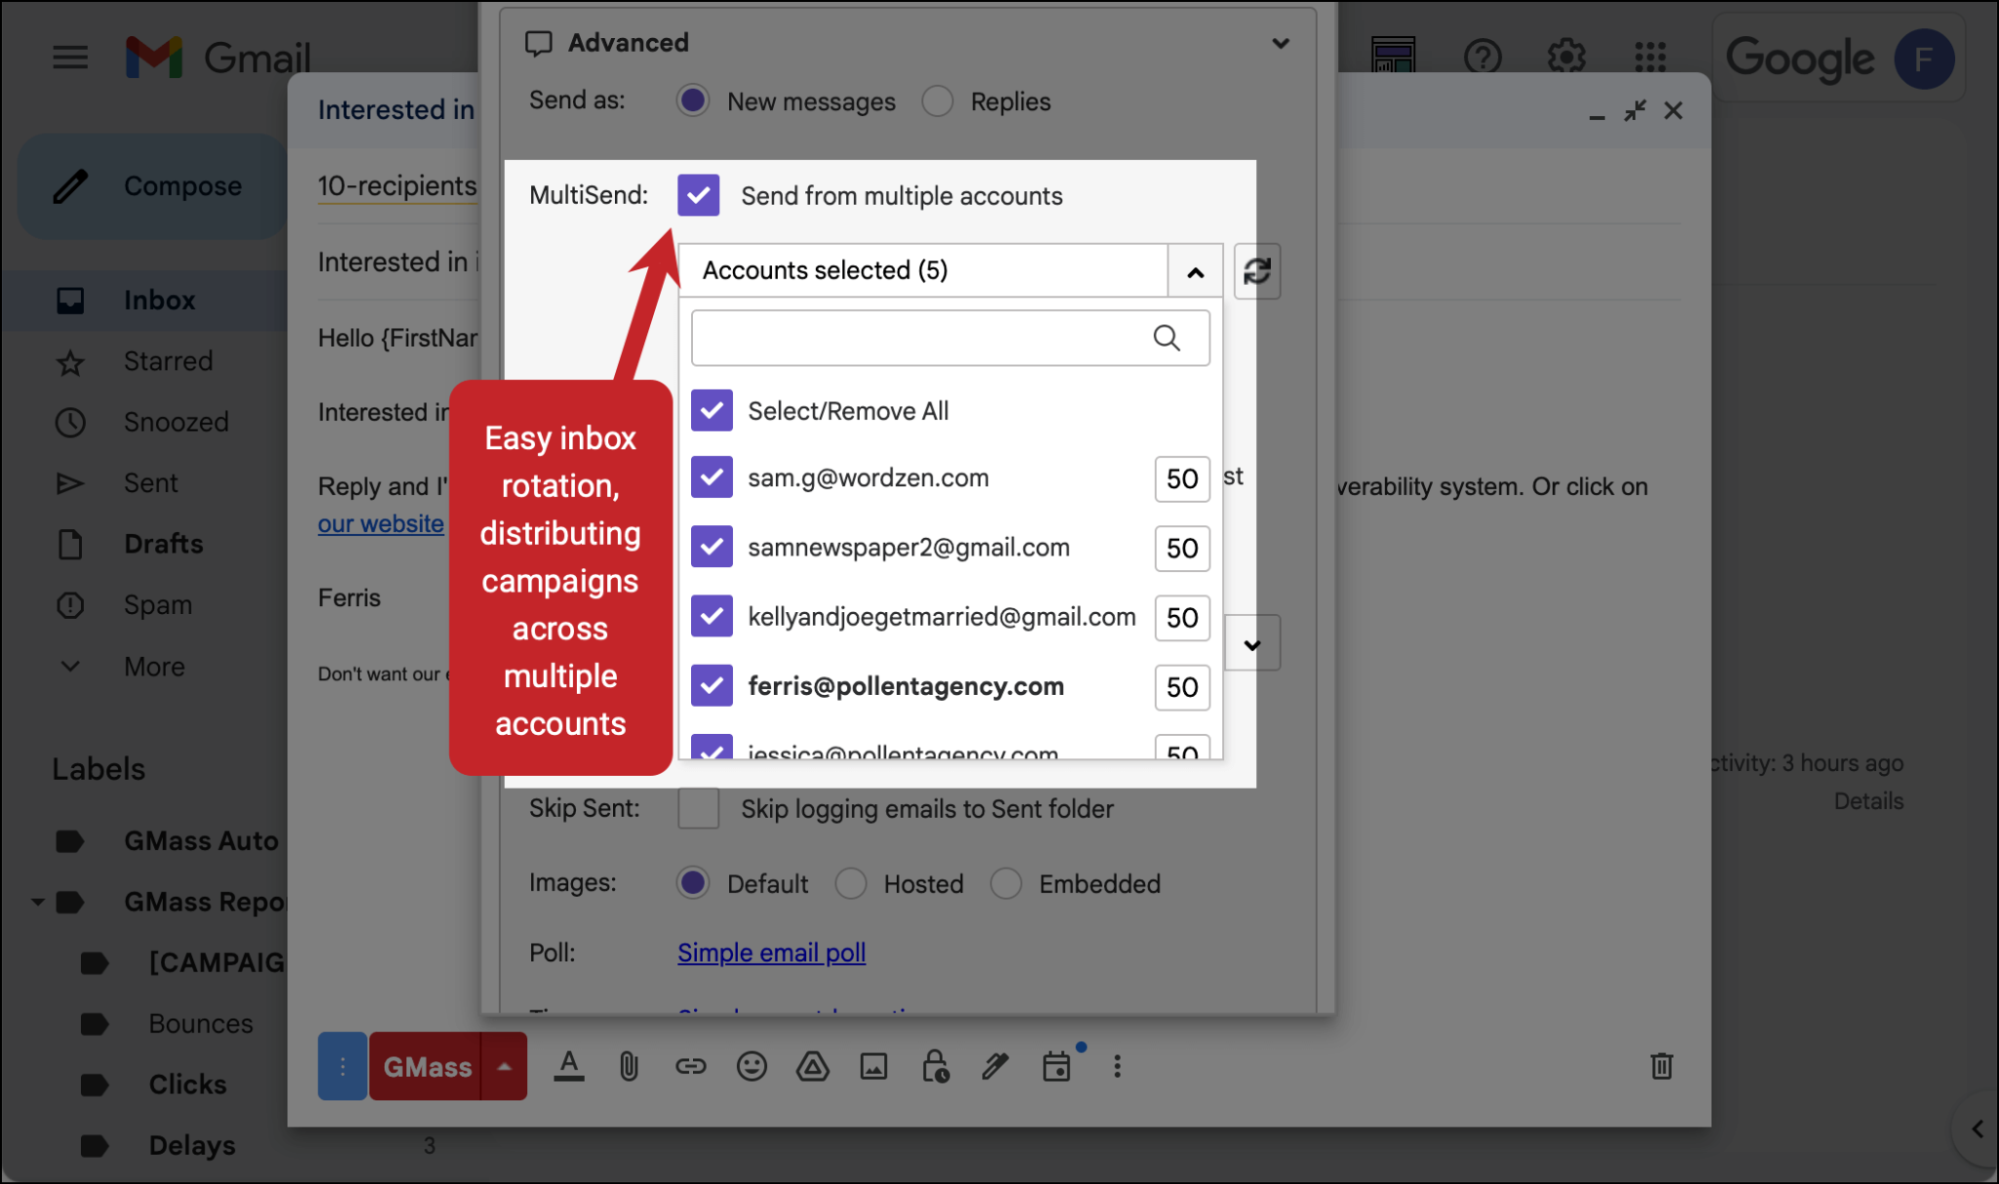Expand More in Gmail sidebar
The image size is (1999, 1184).
coord(154,666)
